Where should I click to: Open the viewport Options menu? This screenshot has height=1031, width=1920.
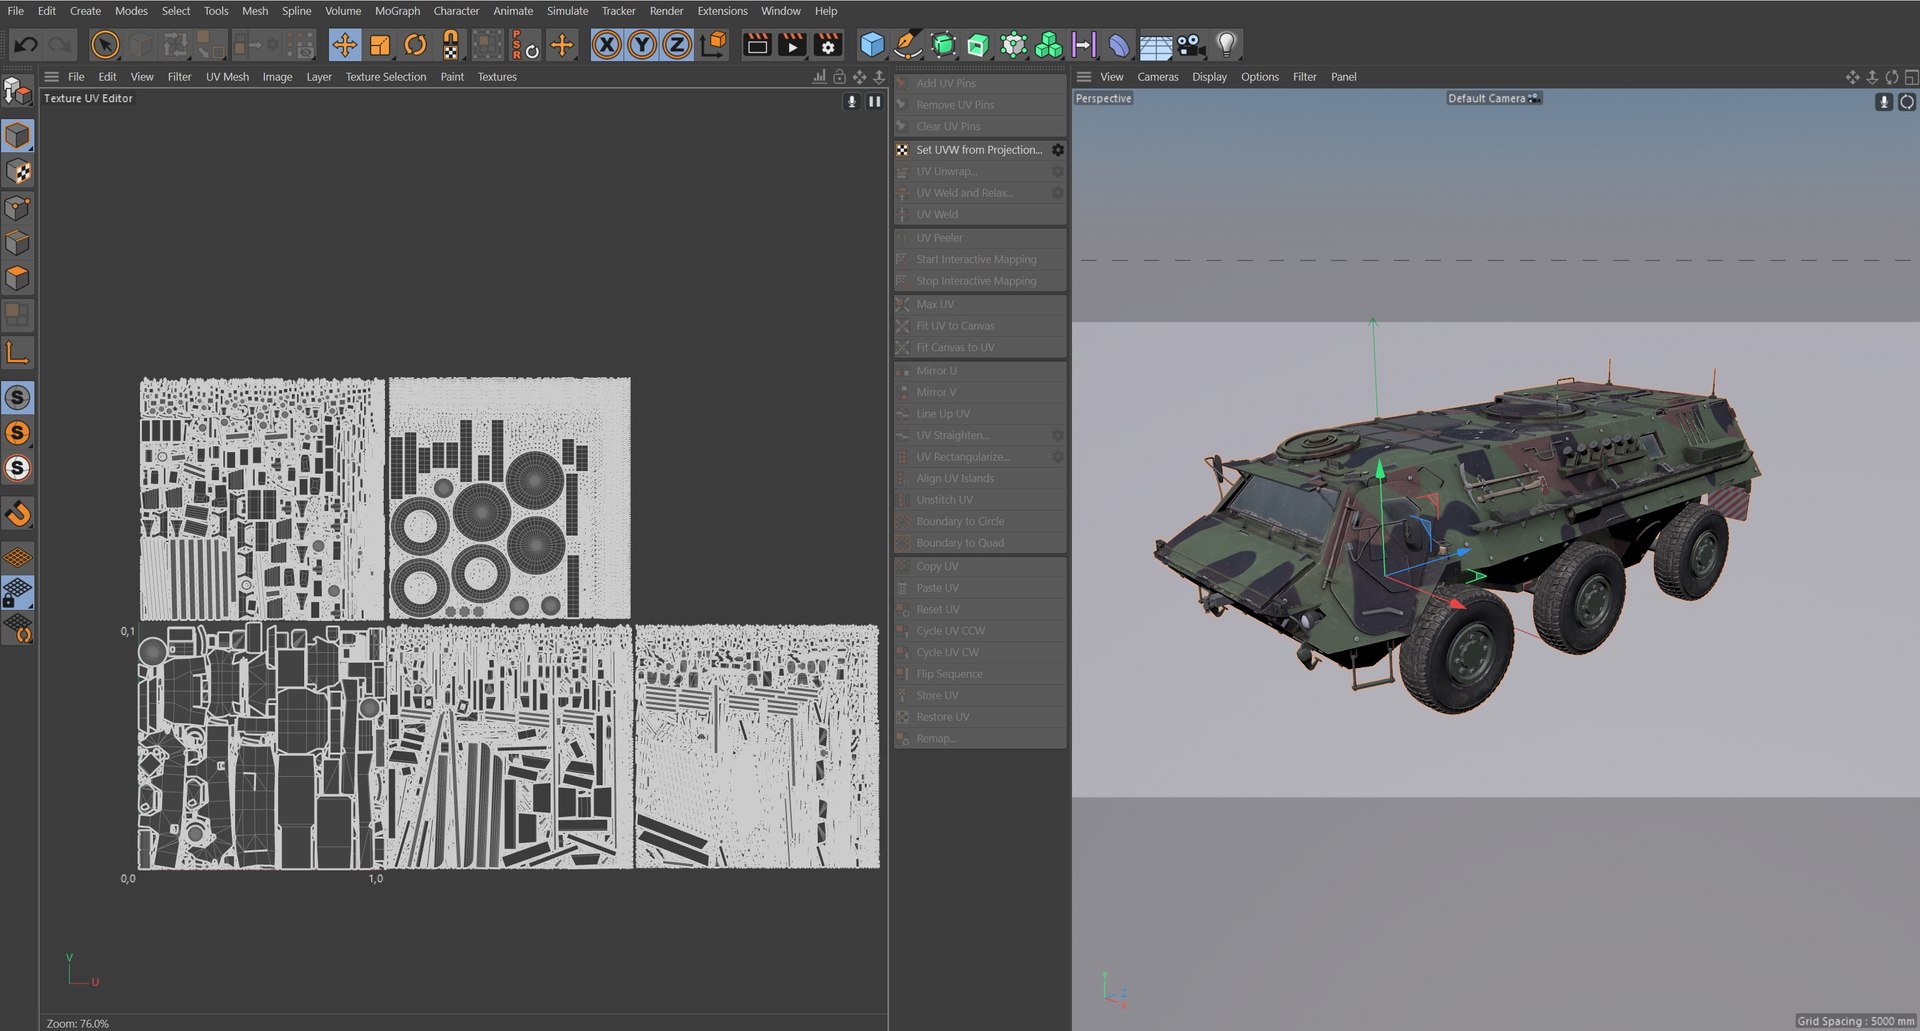pos(1259,77)
